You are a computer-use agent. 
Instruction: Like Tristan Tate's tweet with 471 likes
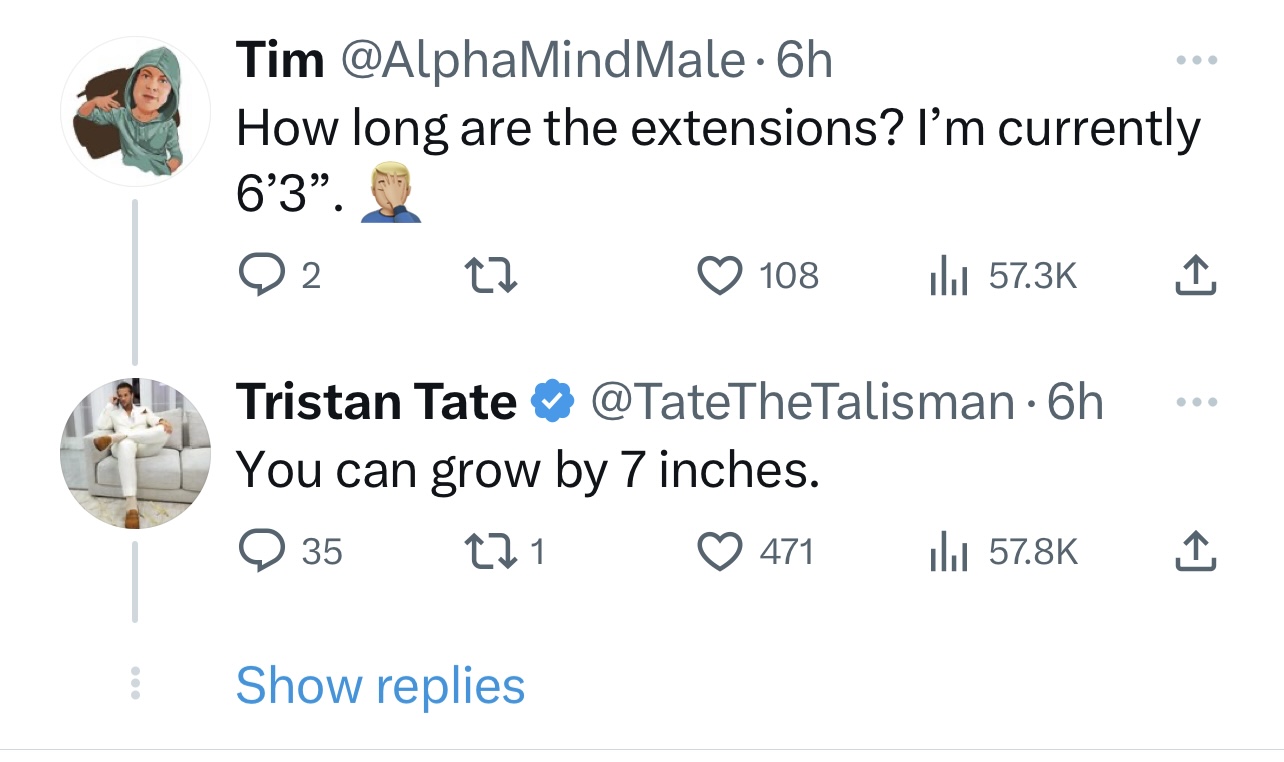coord(716,551)
